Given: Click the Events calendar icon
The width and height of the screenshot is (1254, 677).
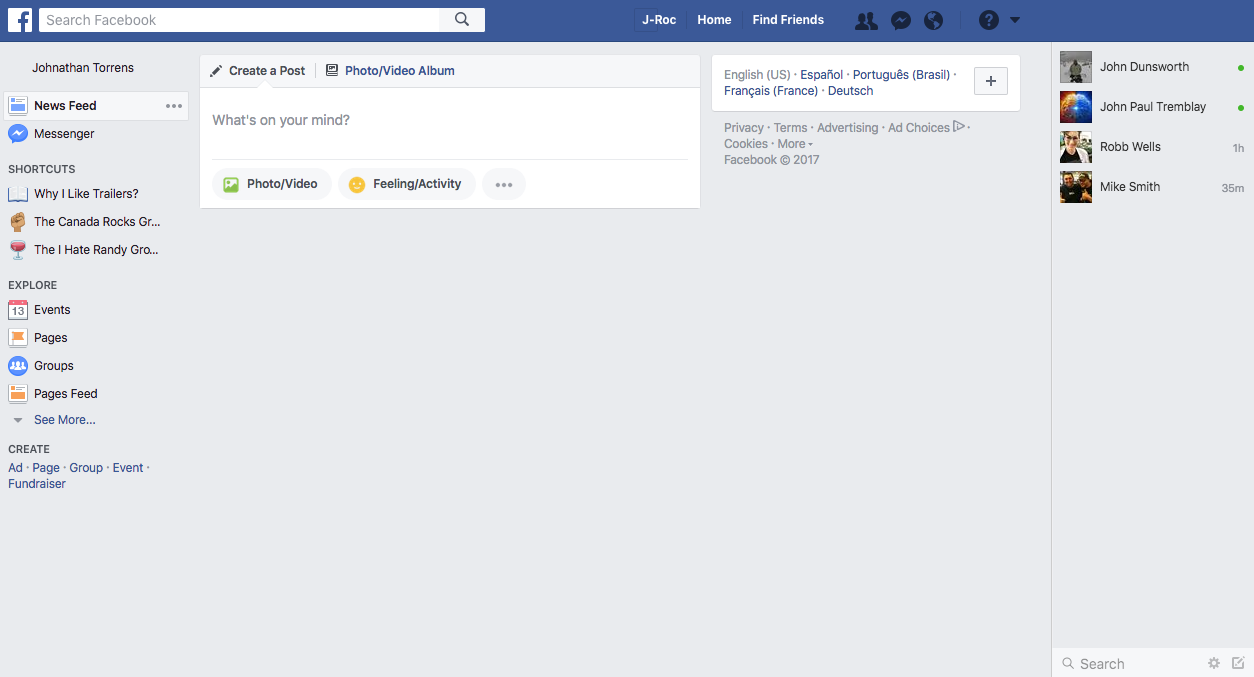Looking at the screenshot, I should (x=18, y=310).
